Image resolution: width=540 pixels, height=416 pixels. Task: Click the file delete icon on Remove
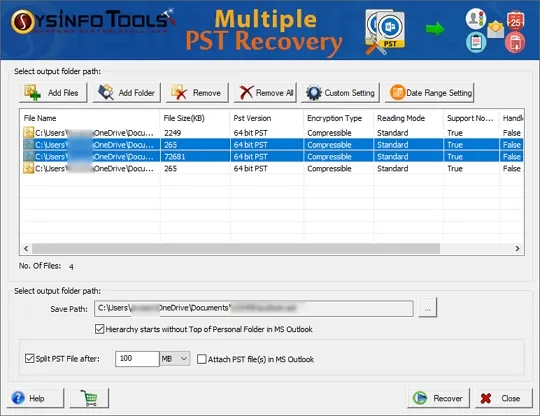tap(179, 93)
